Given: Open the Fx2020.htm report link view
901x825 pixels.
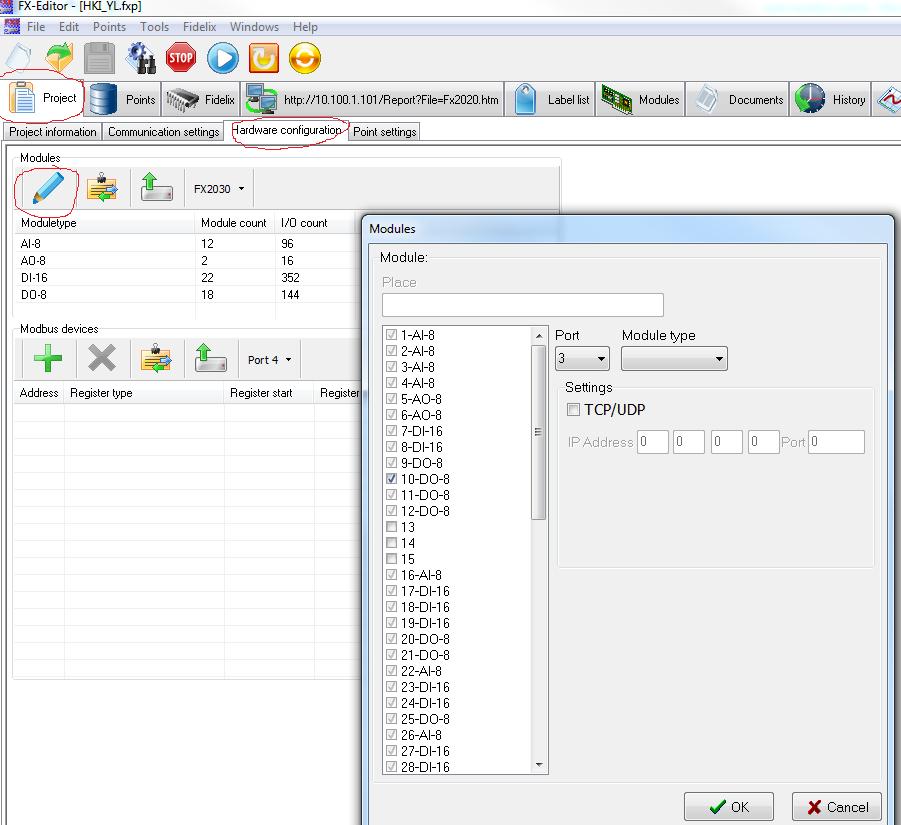Looking at the screenshot, I should click(372, 99).
